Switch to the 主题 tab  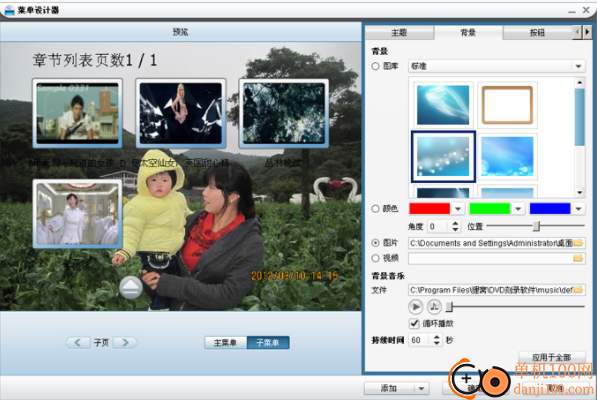click(399, 33)
